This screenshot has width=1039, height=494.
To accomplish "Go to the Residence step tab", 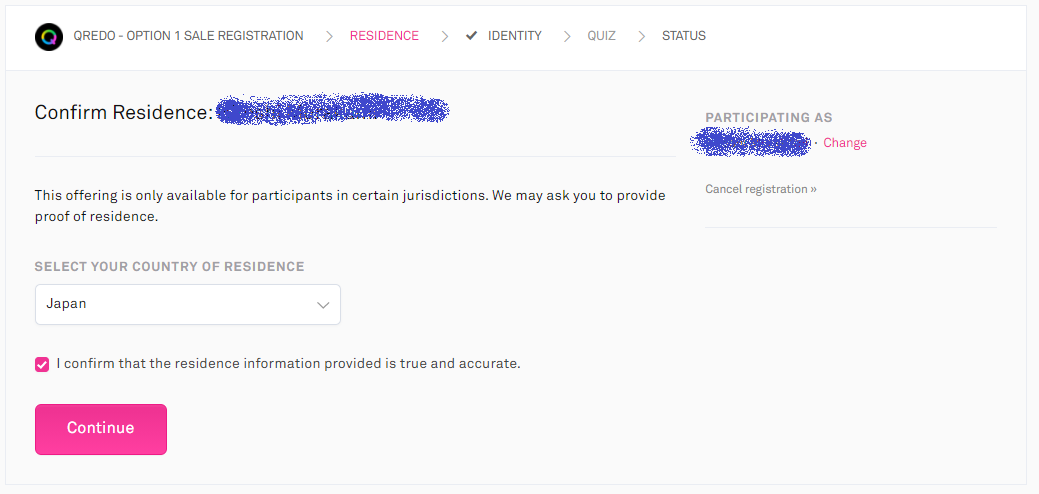I will pyautogui.click(x=384, y=36).
